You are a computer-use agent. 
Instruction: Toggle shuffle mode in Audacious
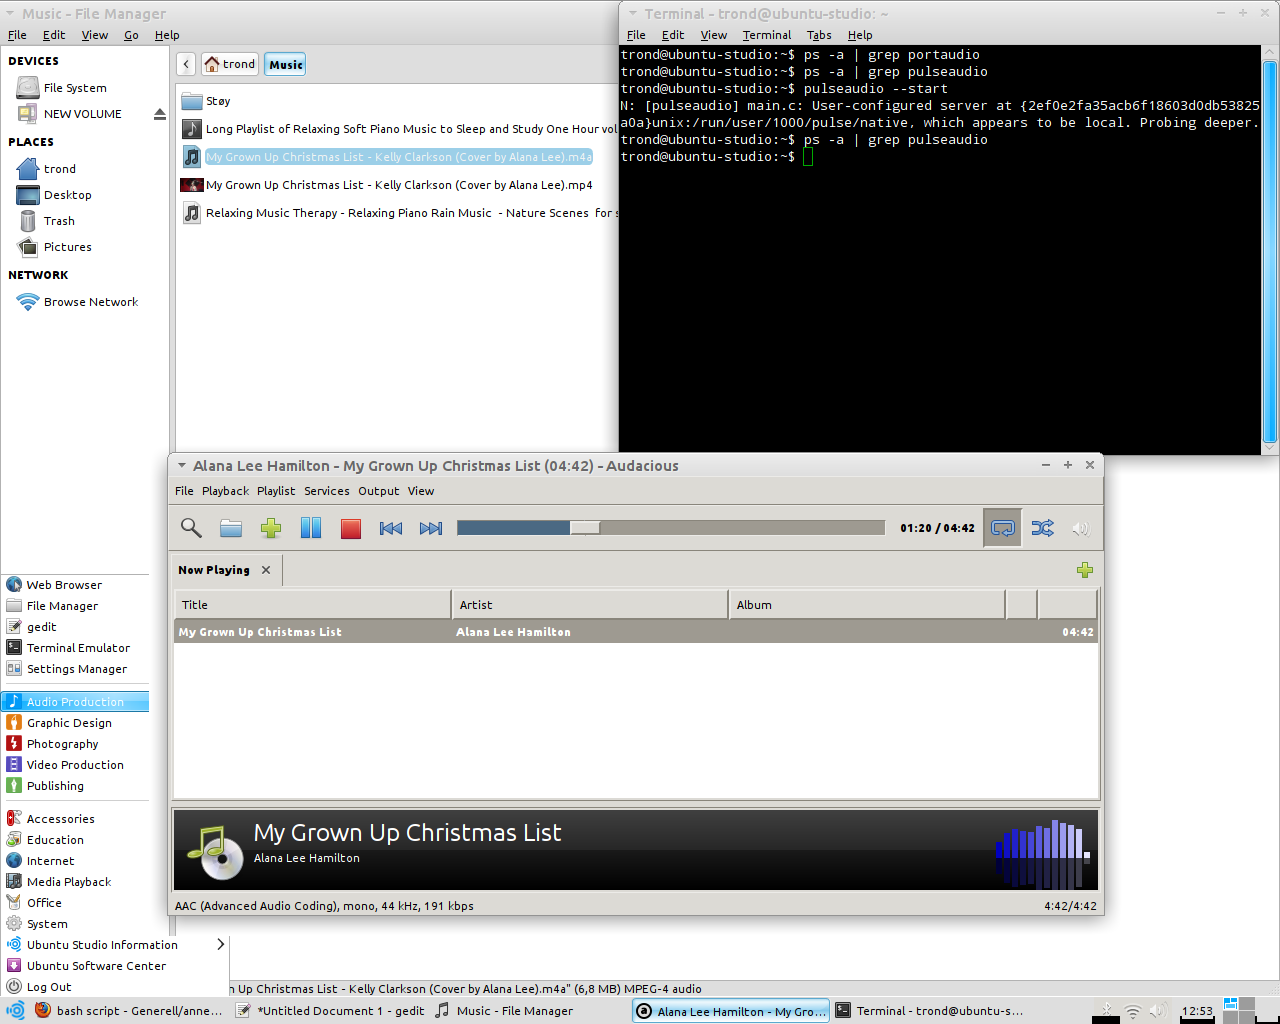[1042, 528]
